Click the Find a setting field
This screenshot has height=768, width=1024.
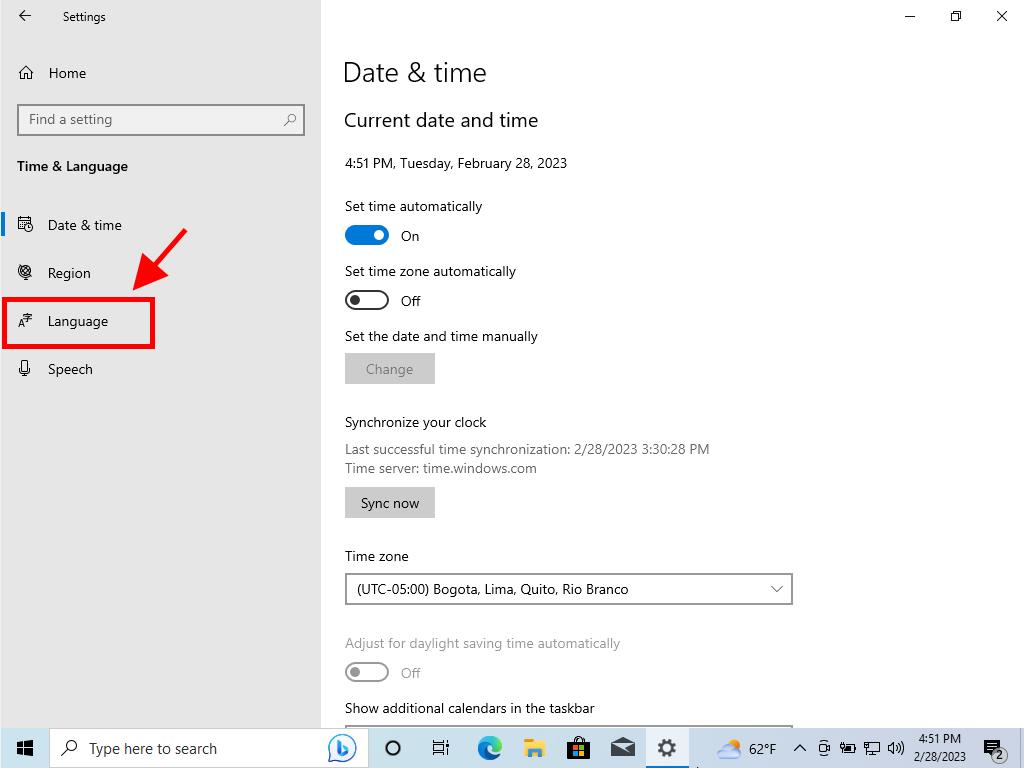click(x=150, y=120)
